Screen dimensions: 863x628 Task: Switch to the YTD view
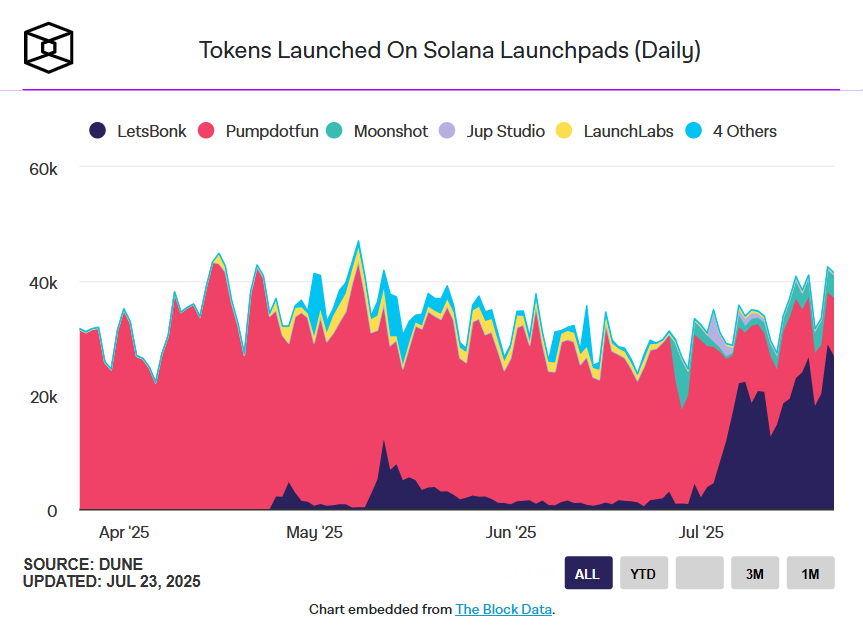(643, 573)
